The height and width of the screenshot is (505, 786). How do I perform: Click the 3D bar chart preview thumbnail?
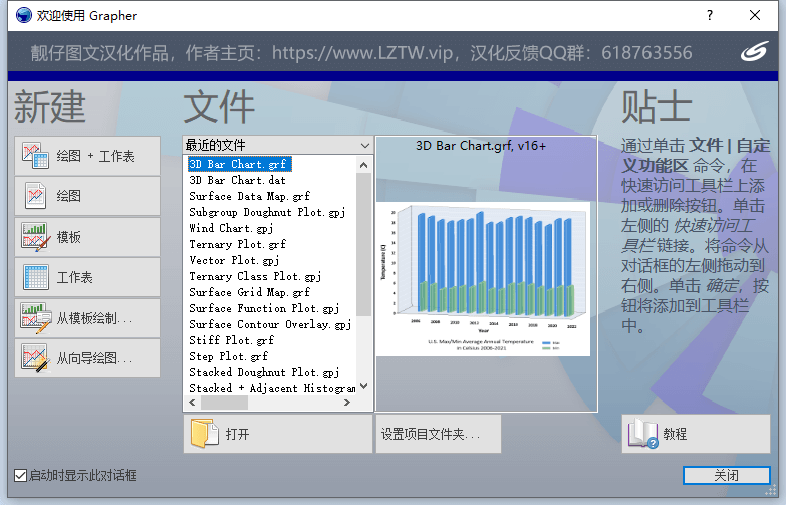point(483,279)
